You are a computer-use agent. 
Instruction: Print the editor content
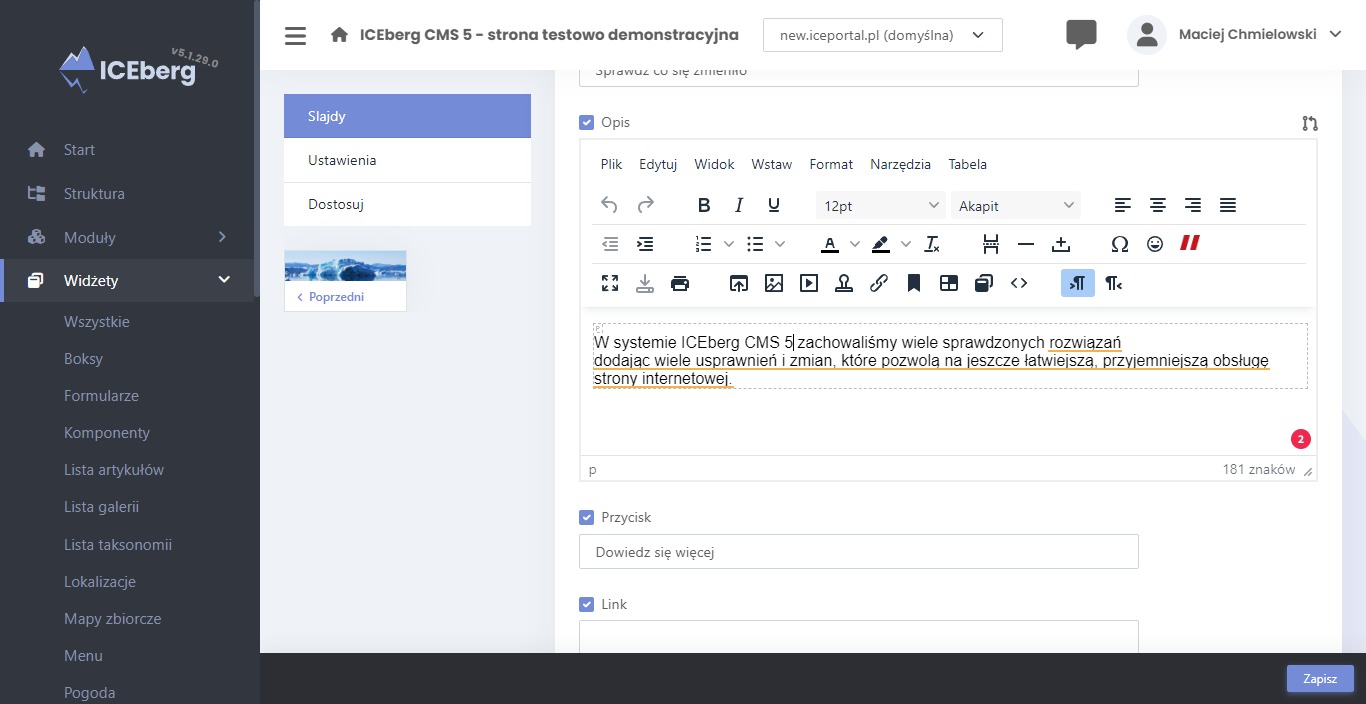tap(680, 283)
